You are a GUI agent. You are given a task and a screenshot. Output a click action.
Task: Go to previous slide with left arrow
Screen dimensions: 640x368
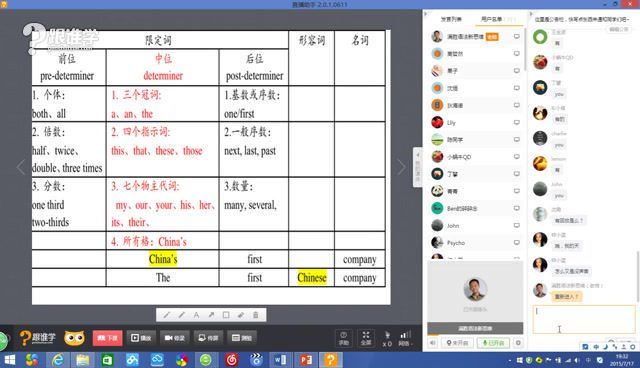(21, 167)
